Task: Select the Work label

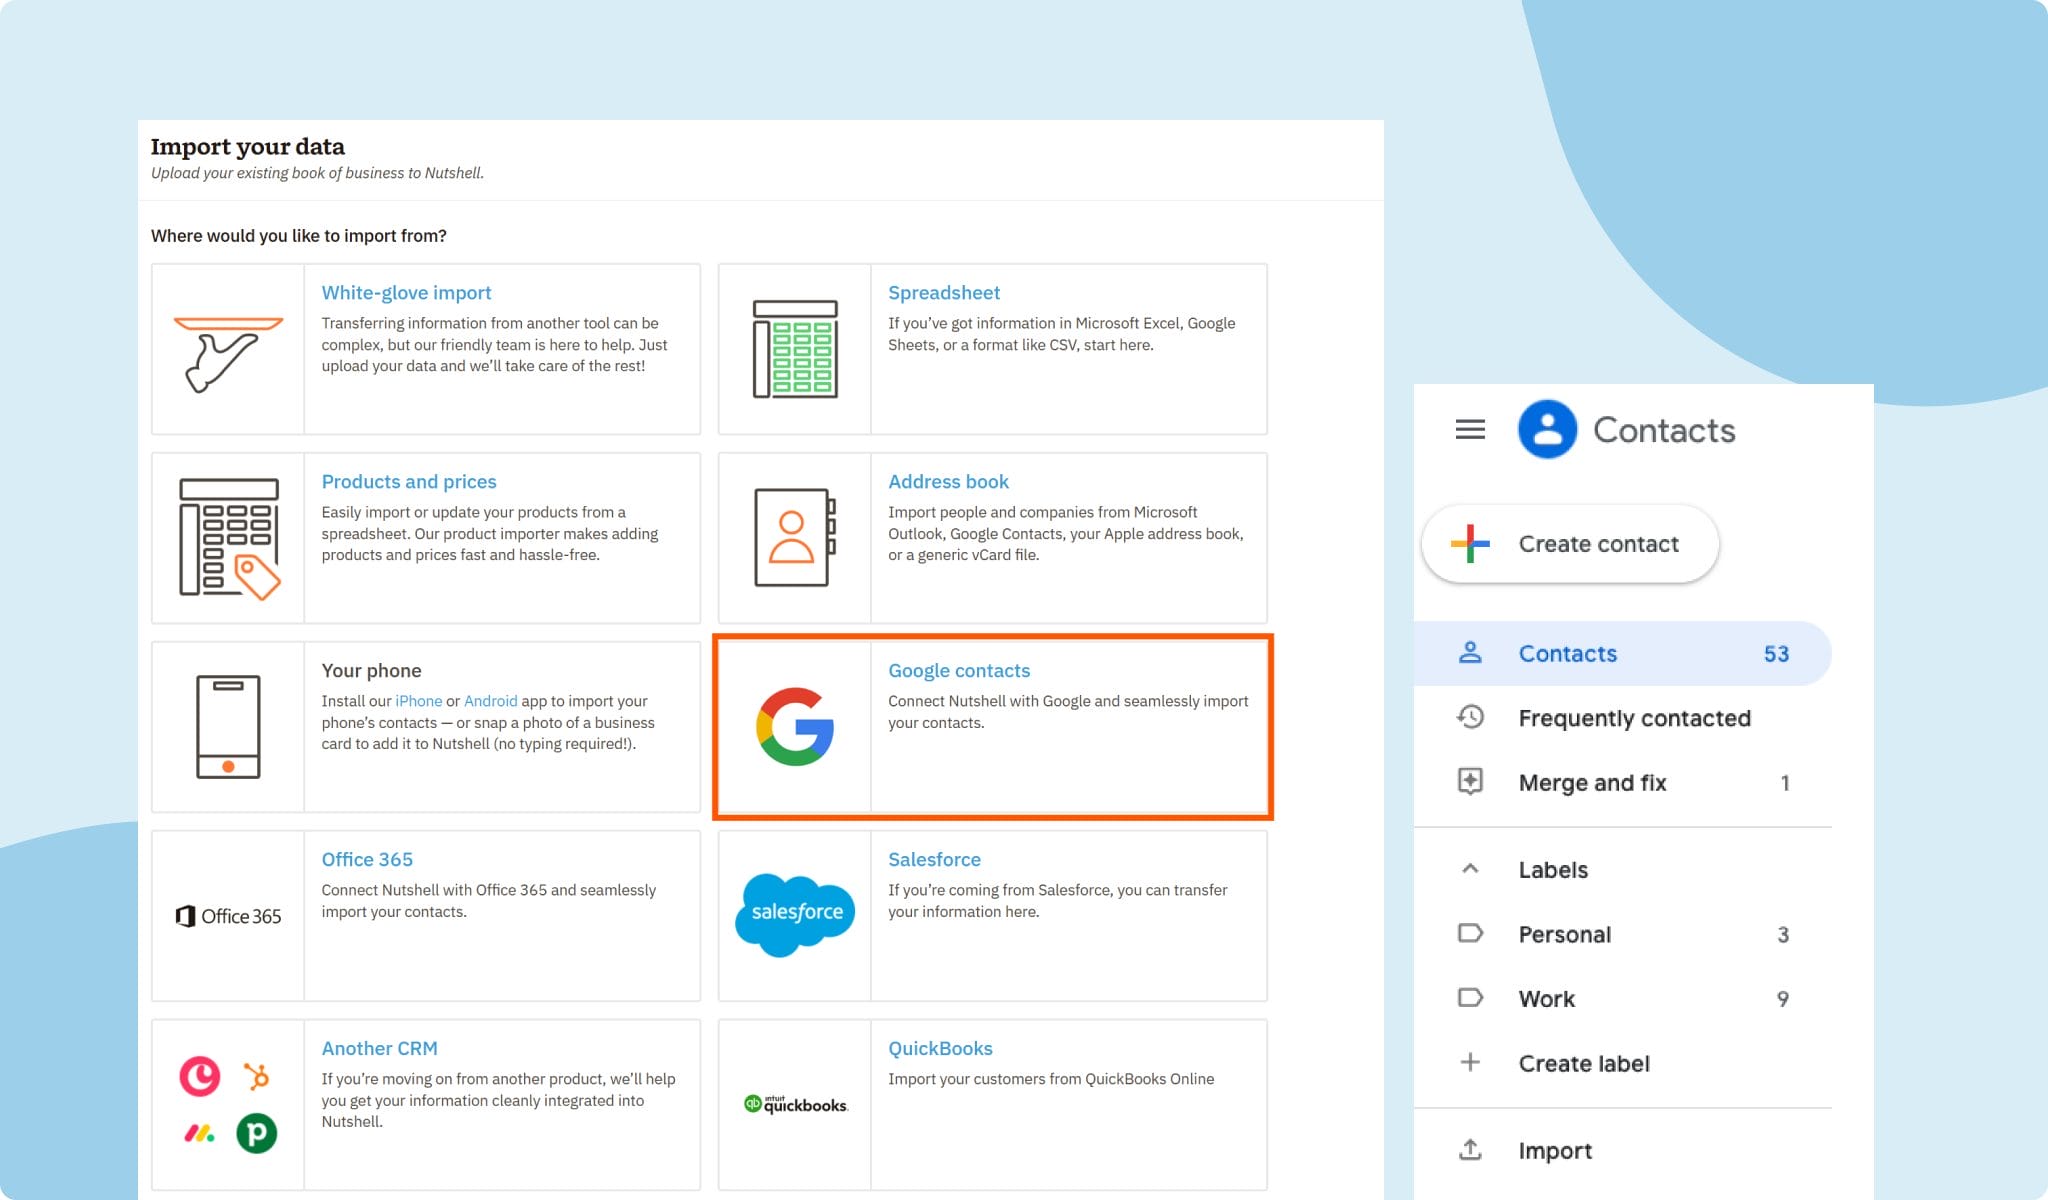Action: coord(1546,999)
